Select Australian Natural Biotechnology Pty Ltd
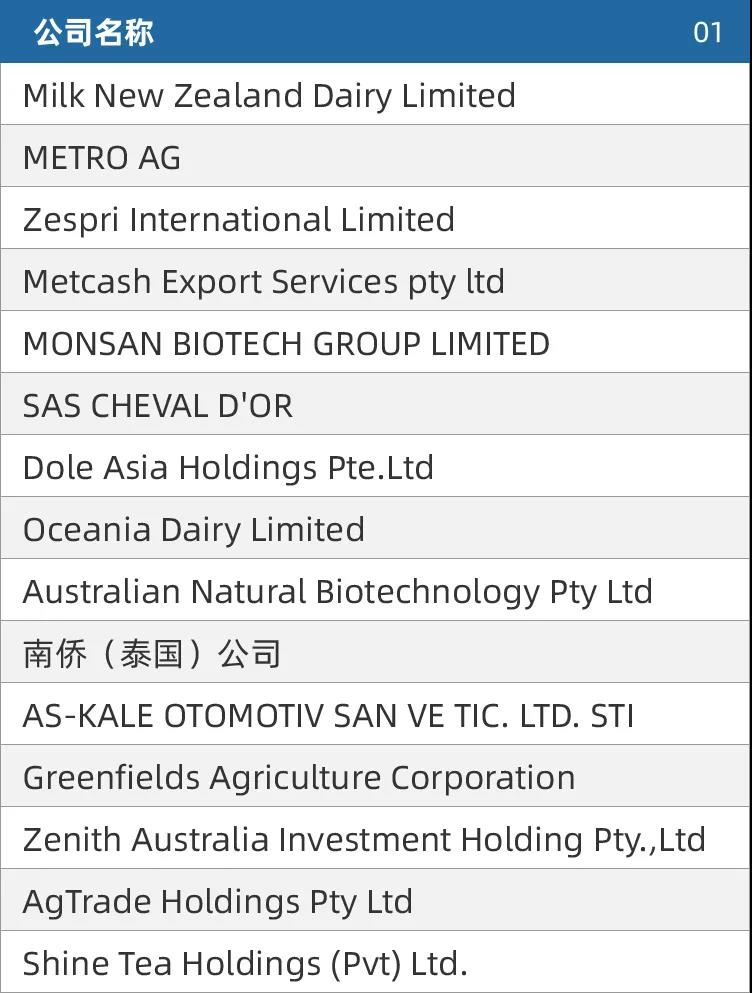Image resolution: width=752 pixels, height=993 pixels. (376, 590)
